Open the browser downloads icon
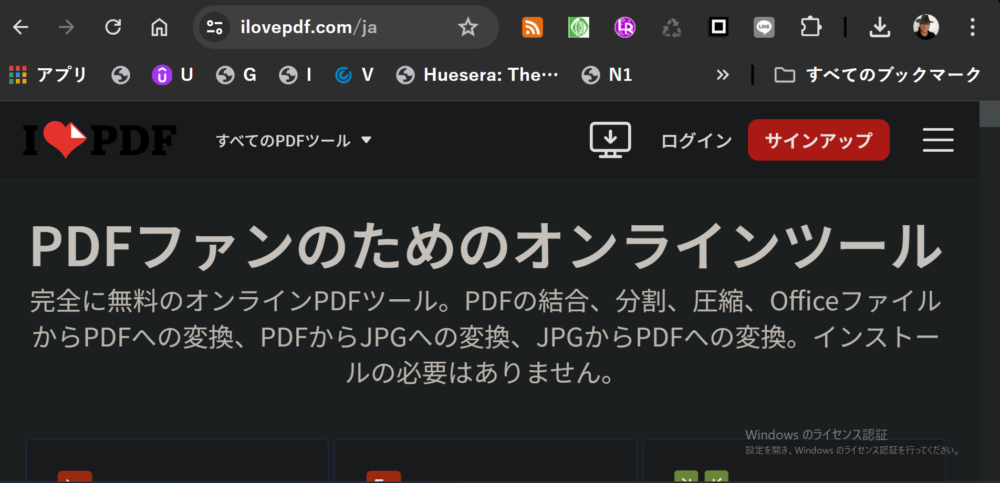The width and height of the screenshot is (1000, 483). click(880, 28)
